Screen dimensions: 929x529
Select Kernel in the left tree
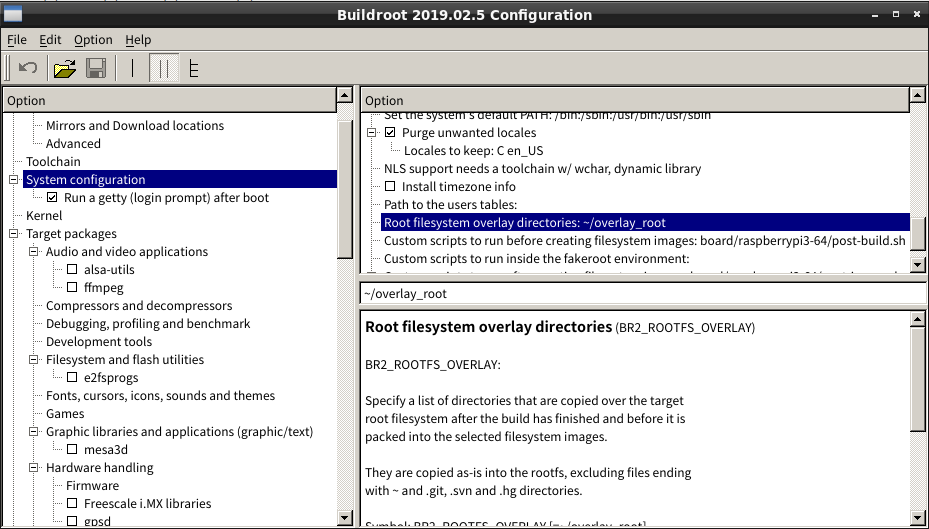[x=44, y=216]
